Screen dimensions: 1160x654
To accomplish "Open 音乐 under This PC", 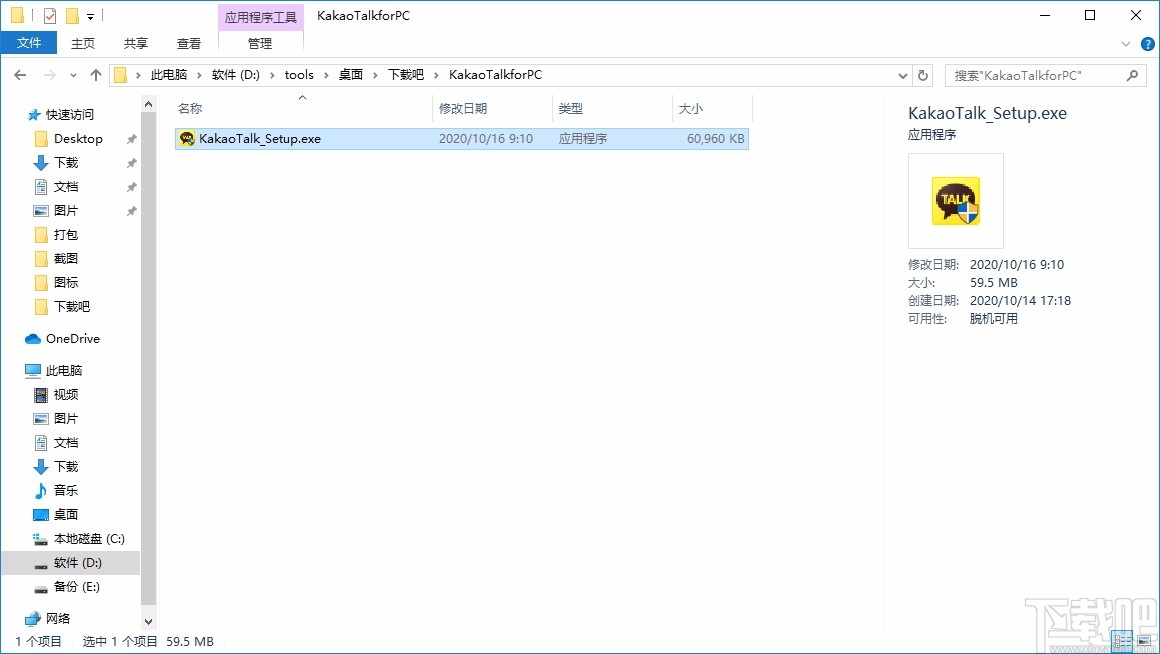I will (66, 490).
